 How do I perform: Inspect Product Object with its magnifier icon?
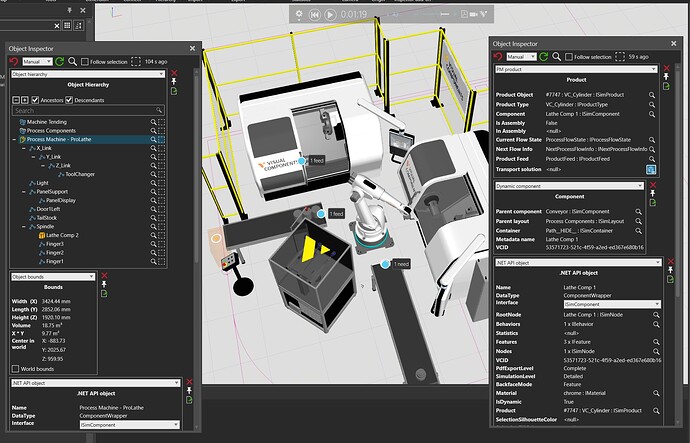point(651,93)
